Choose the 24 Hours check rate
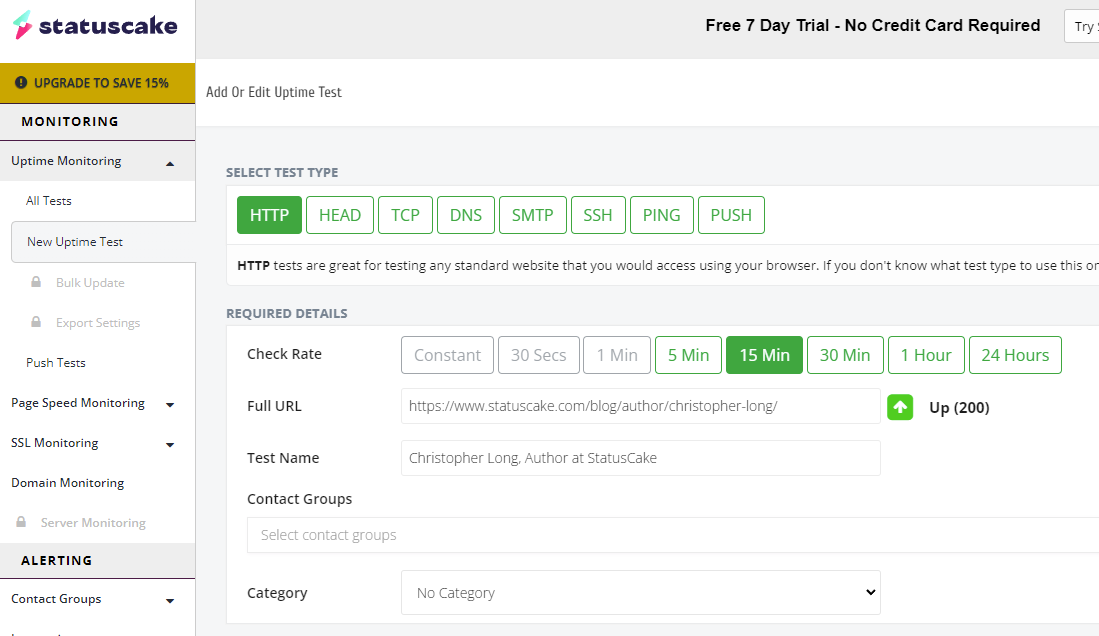Screen dimensions: 1099x636 (1015, 355)
